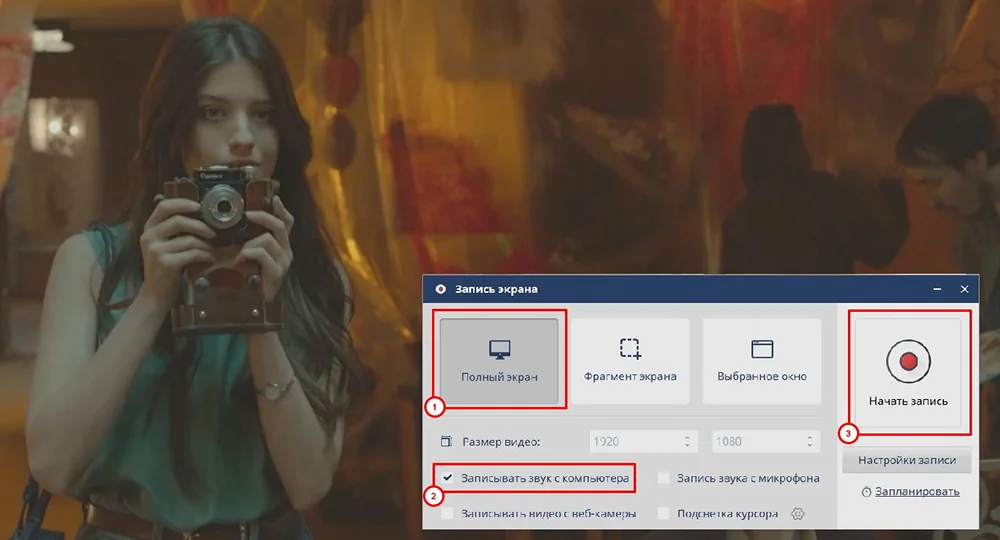Close the Запись экрана dialog
Screen dimensions: 1000x540
964,289
